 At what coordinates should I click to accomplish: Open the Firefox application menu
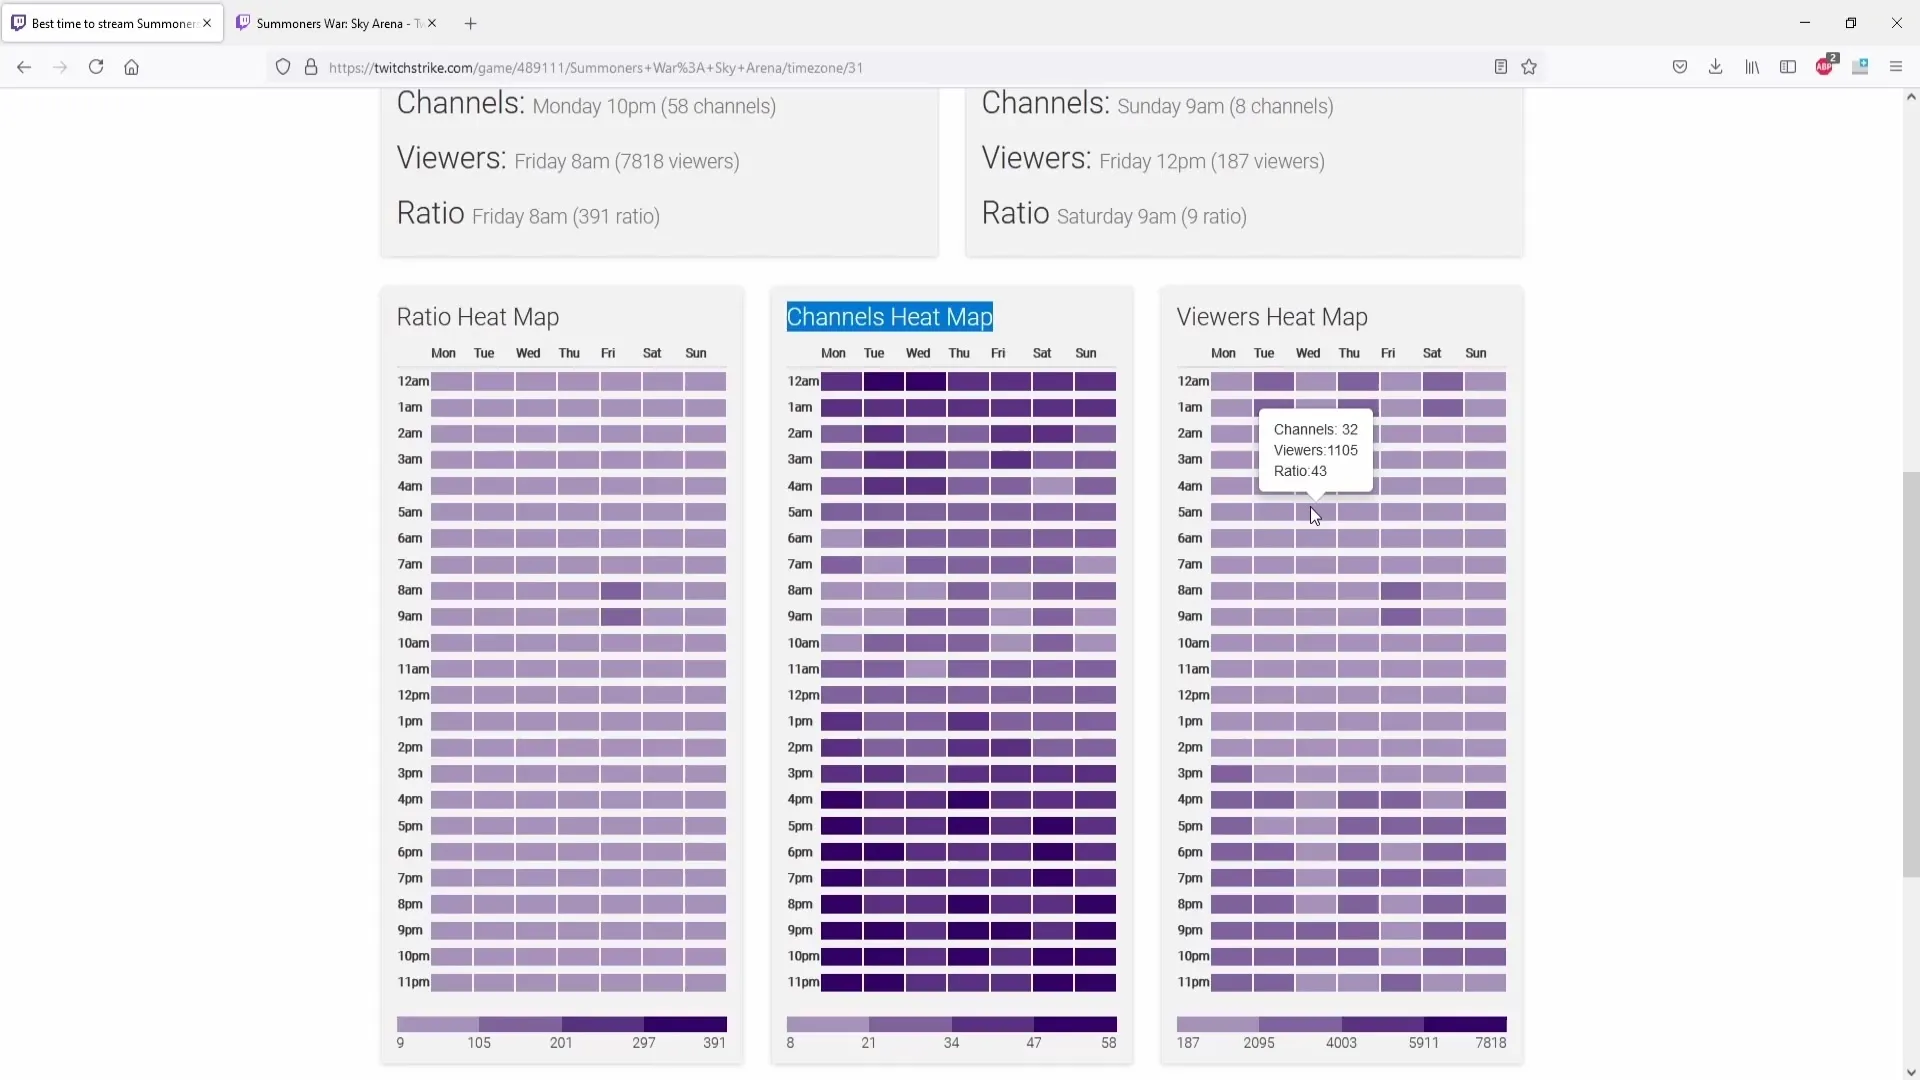[x=1896, y=67]
